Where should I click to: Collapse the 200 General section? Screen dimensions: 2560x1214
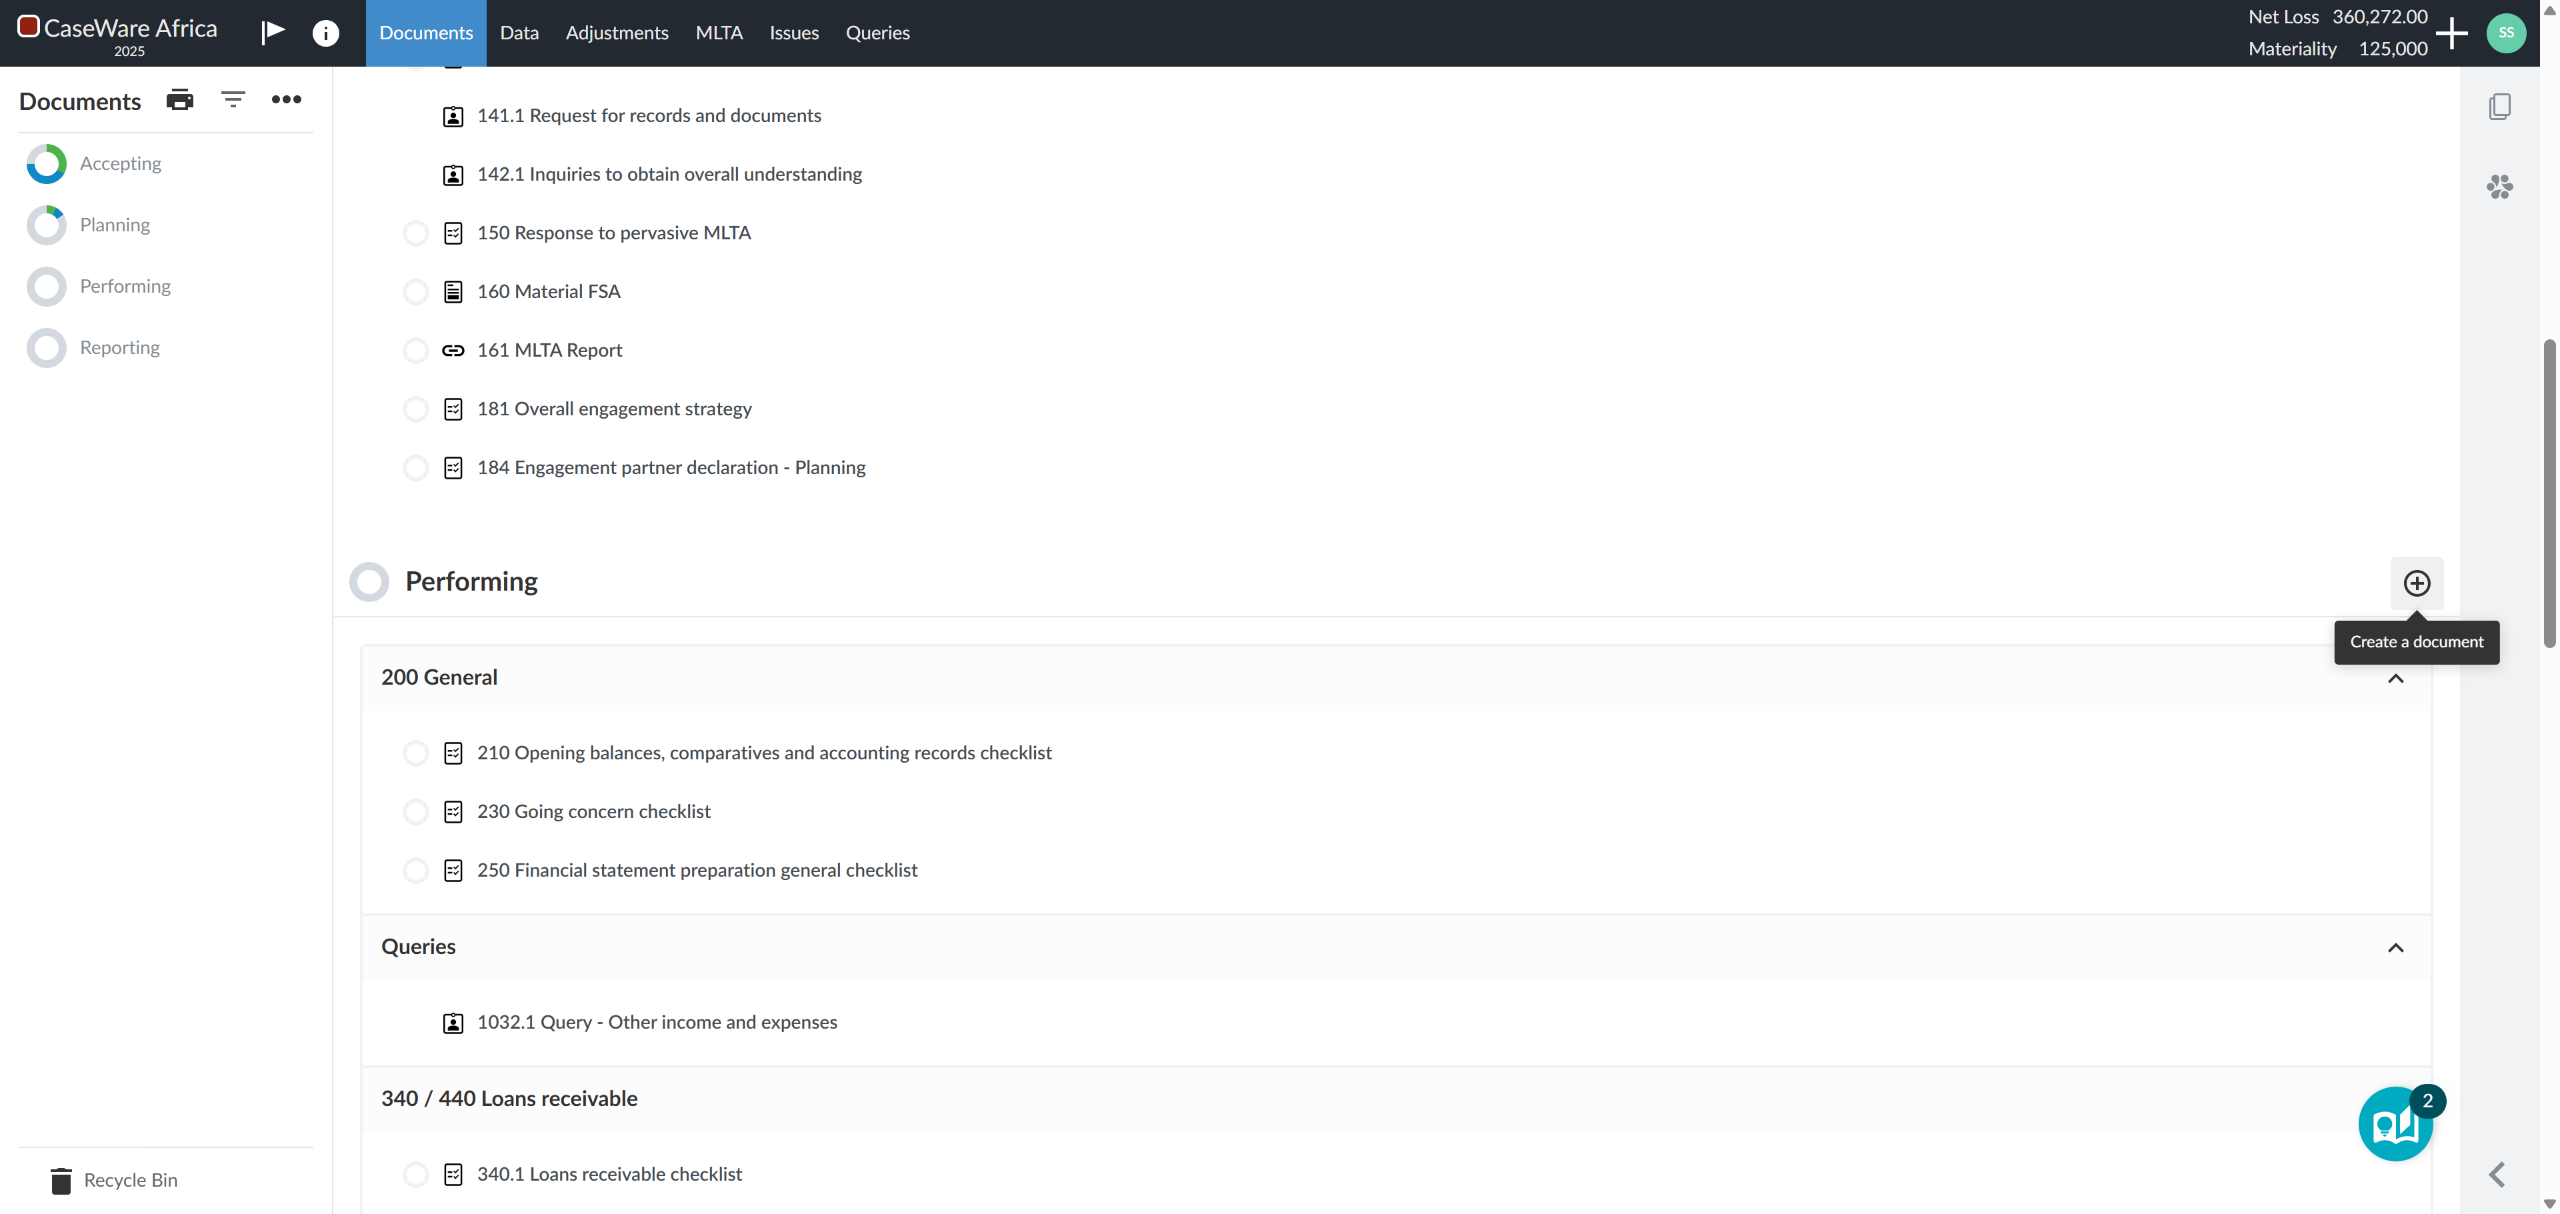[2395, 678]
